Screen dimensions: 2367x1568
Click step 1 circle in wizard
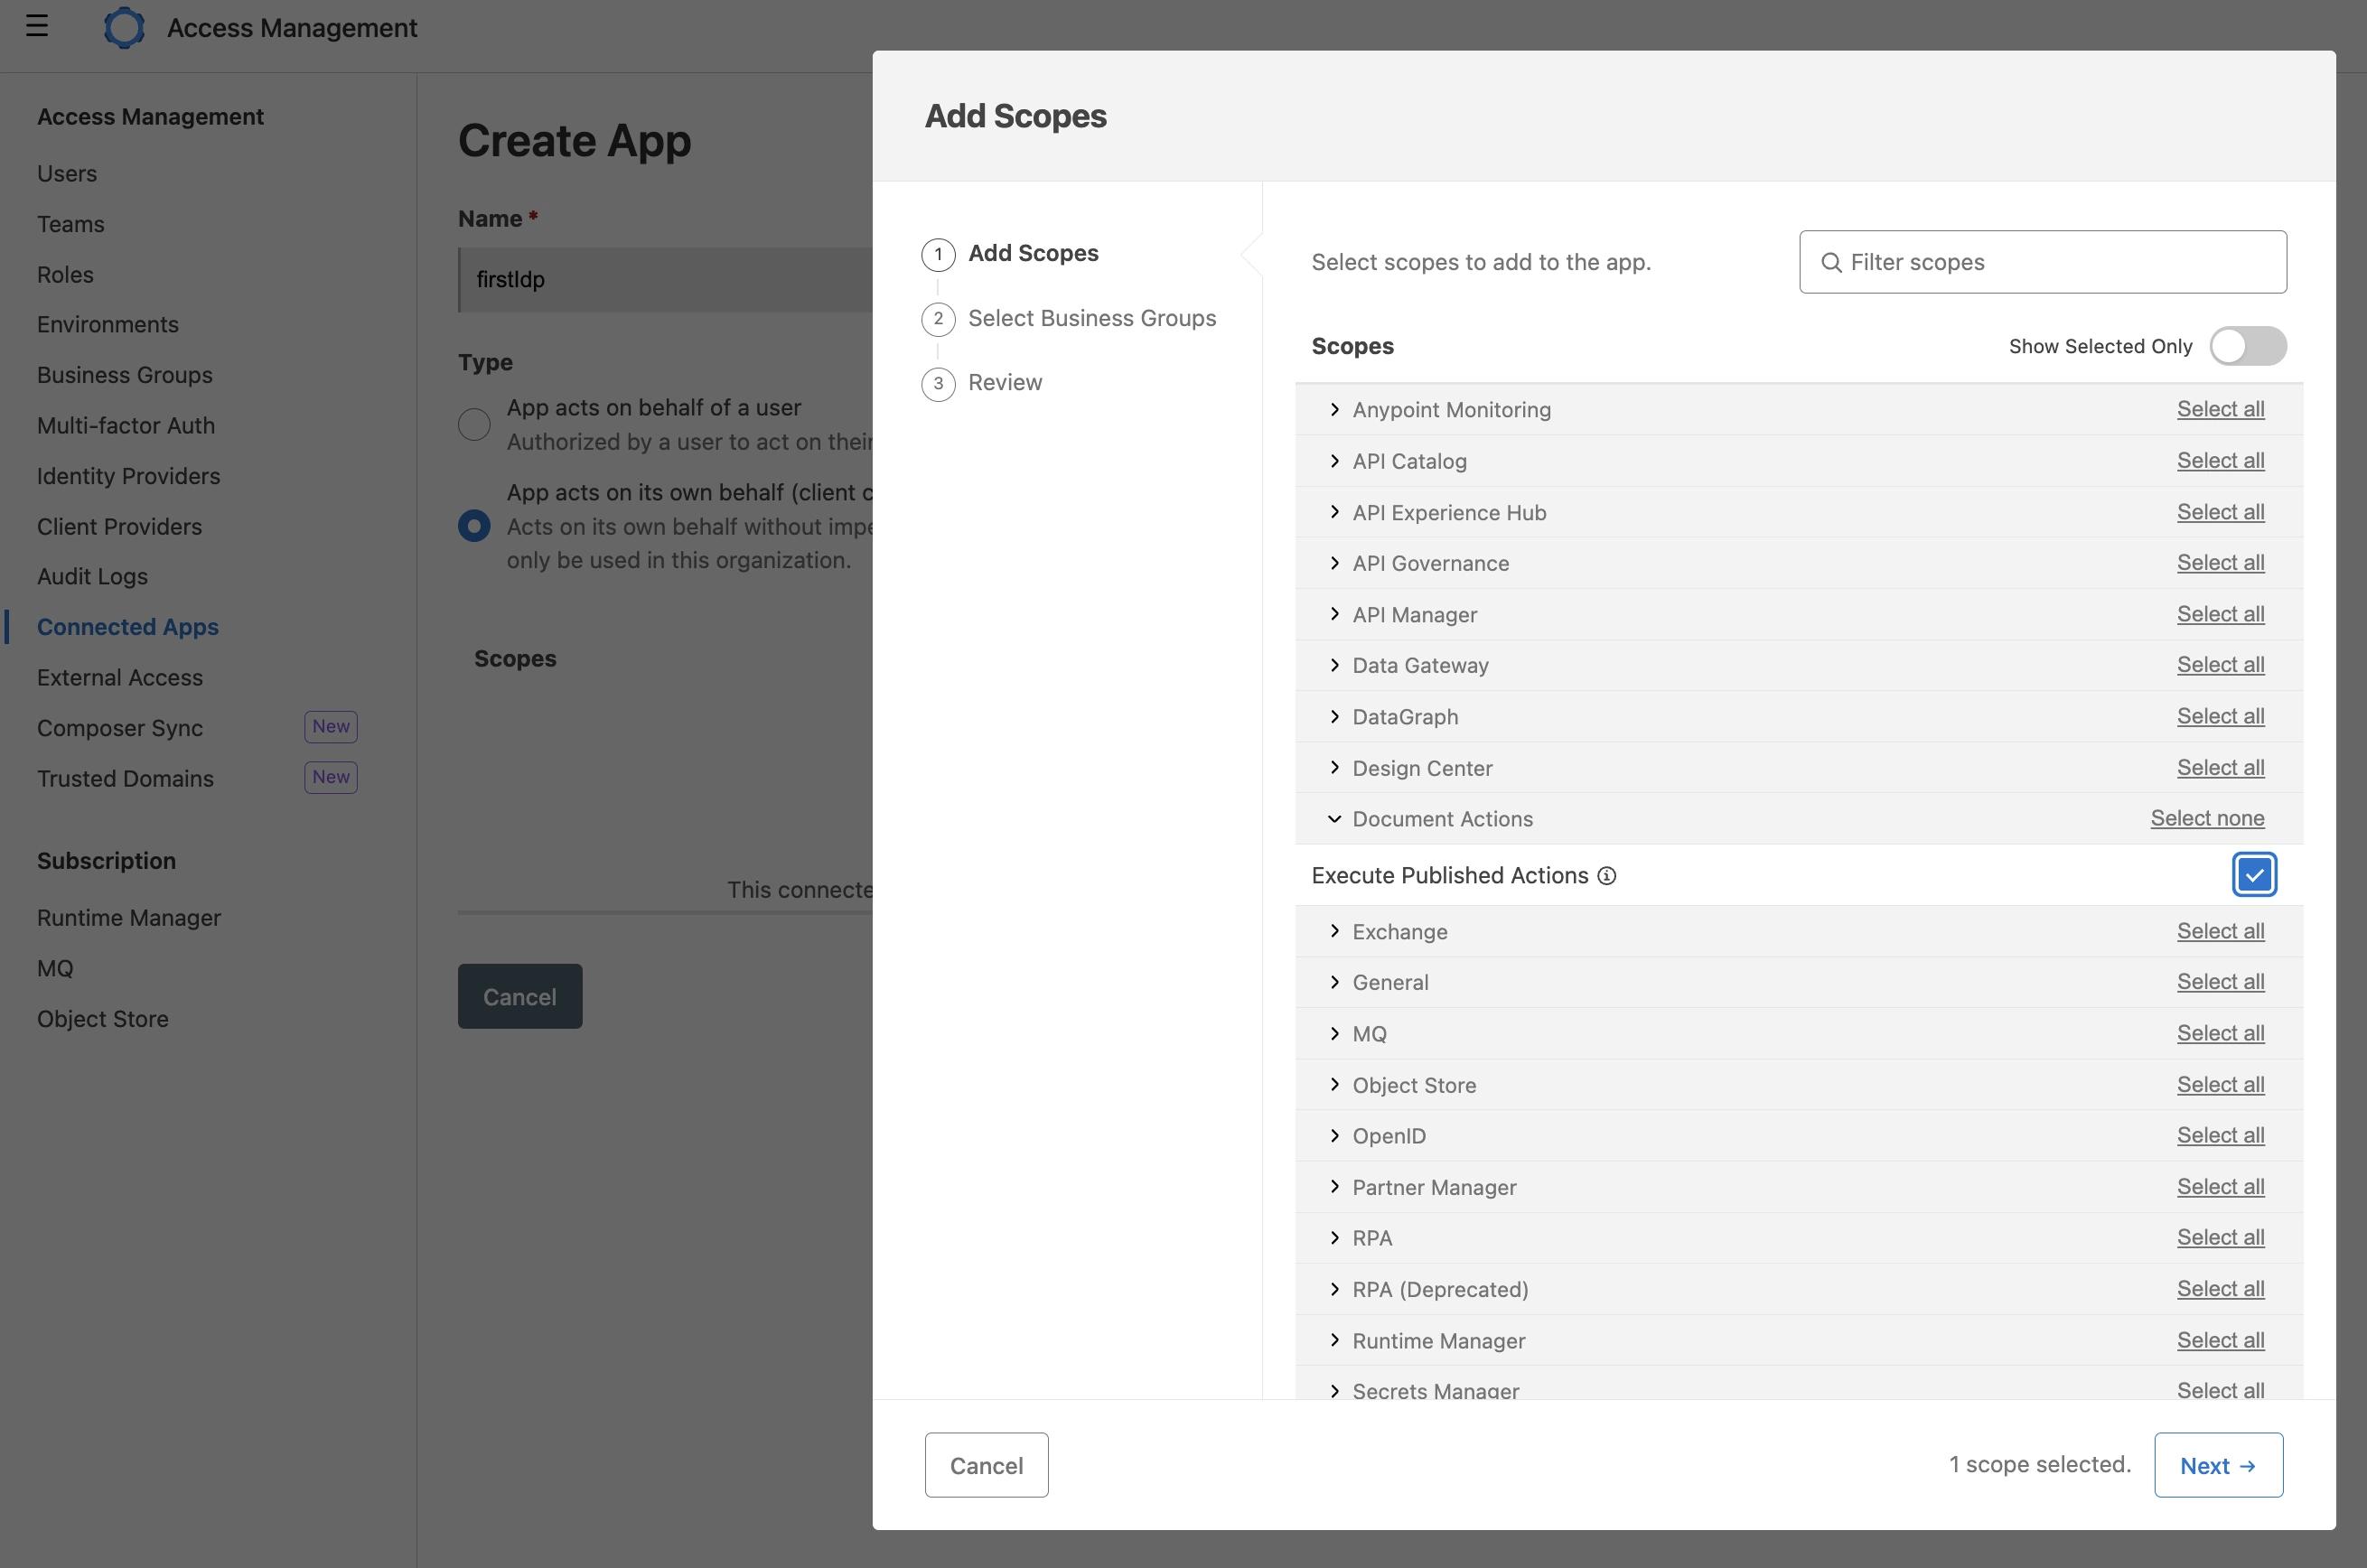pos(937,254)
